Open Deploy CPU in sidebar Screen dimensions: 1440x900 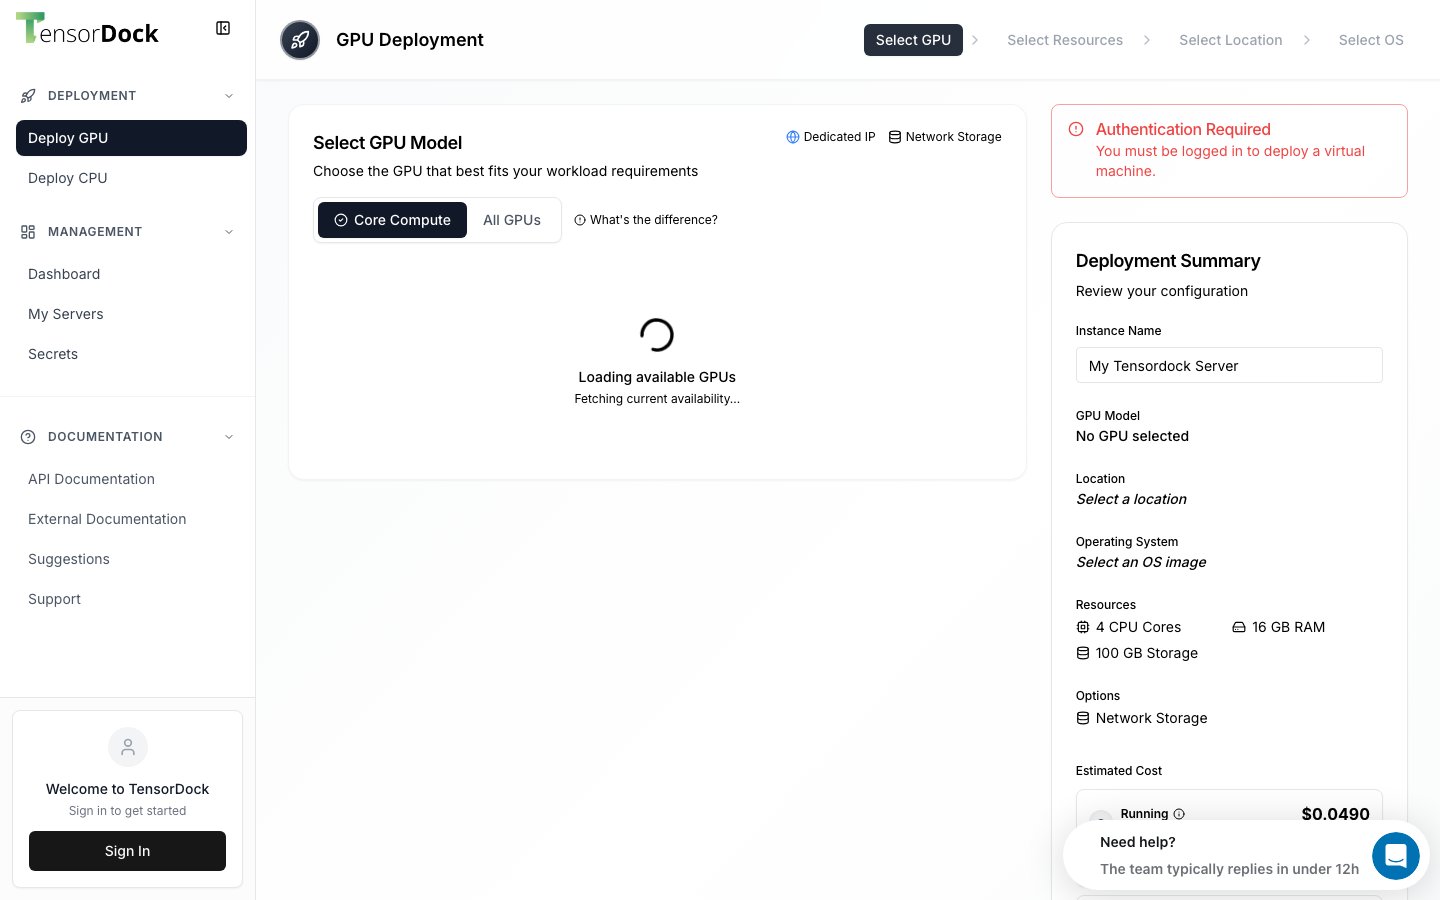tap(131, 178)
